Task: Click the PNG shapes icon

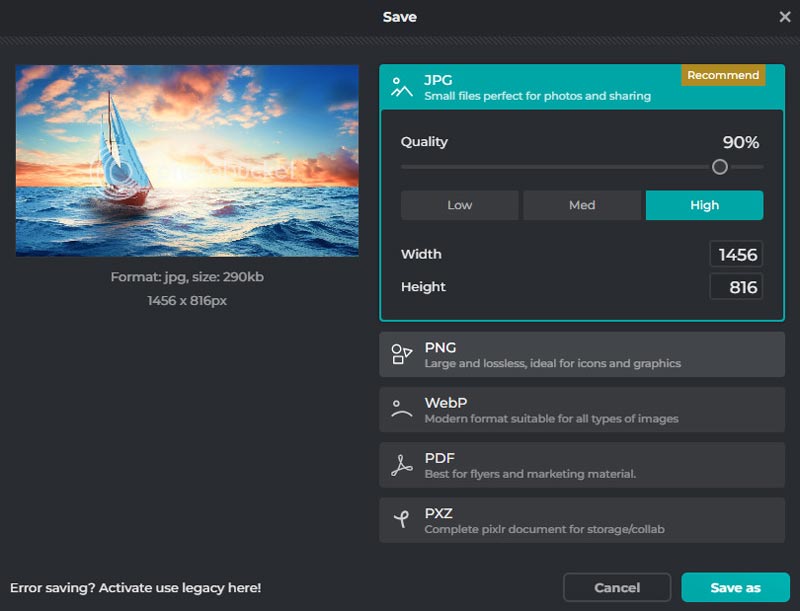Action: (402, 354)
